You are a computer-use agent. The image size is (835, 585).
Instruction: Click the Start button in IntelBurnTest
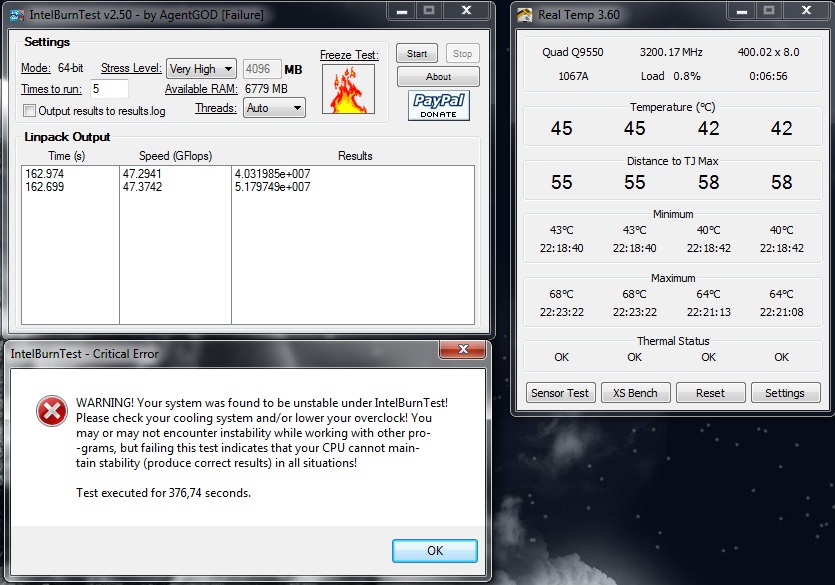(x=417, y=53)
